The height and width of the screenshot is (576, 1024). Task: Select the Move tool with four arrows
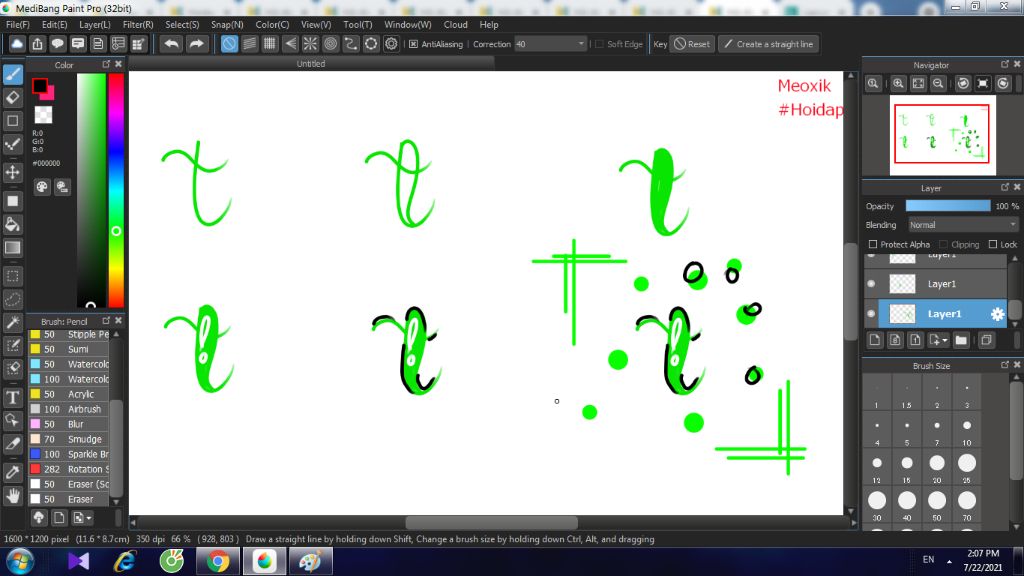12,172
